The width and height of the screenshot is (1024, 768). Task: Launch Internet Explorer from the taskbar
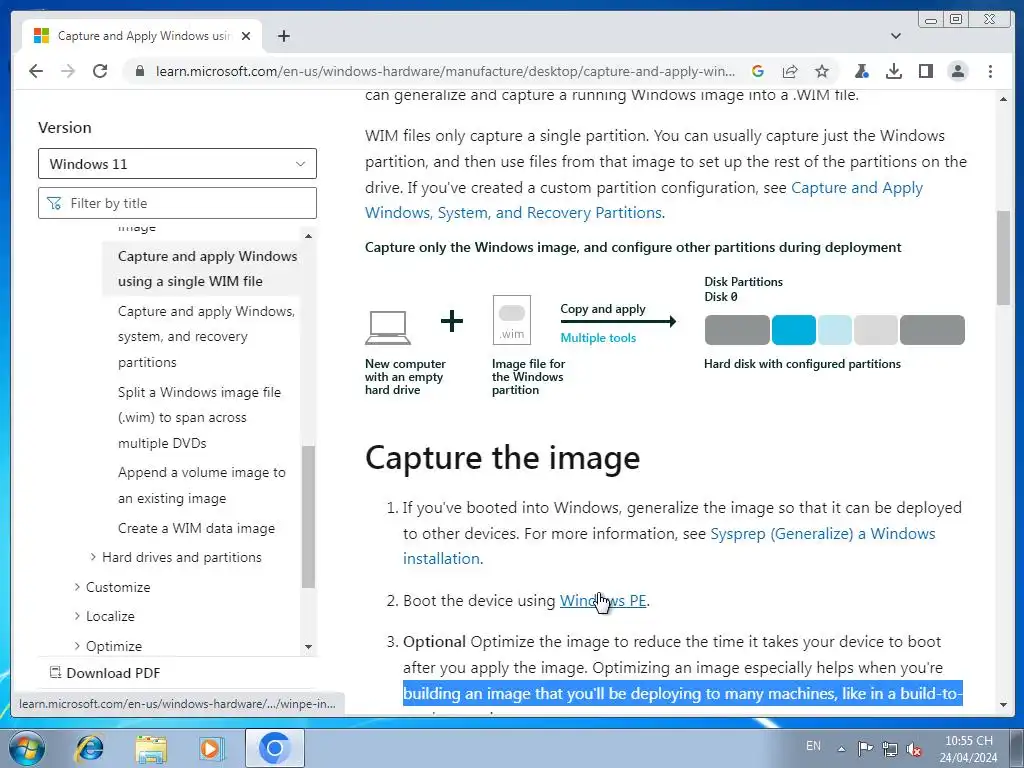pyautogui.click(x=89, y=748)
